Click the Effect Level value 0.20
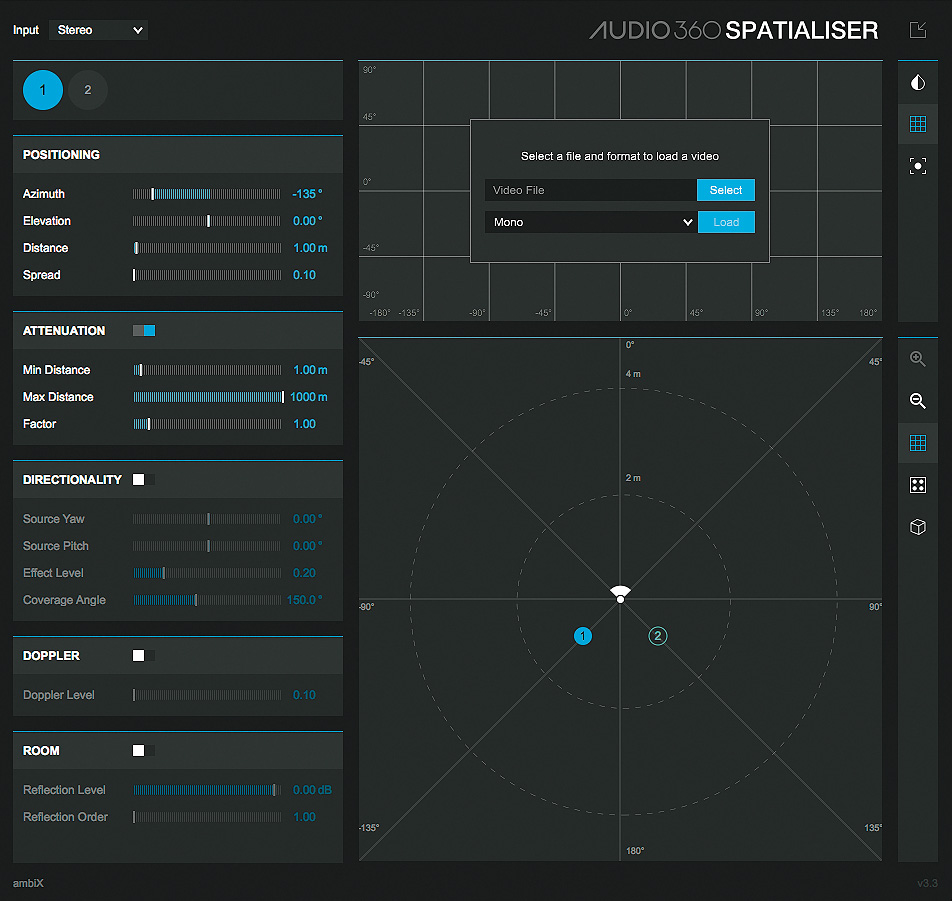The image size is (952, 901). coord(304,573)
